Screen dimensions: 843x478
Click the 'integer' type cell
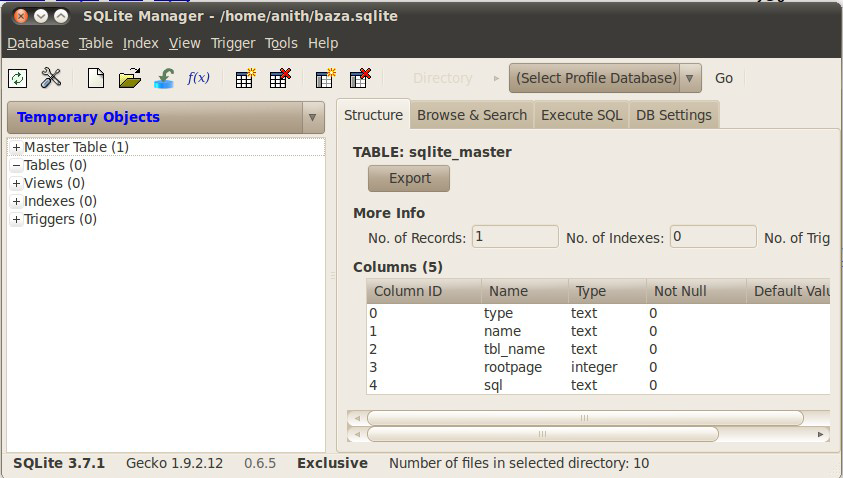click(594, 367)
